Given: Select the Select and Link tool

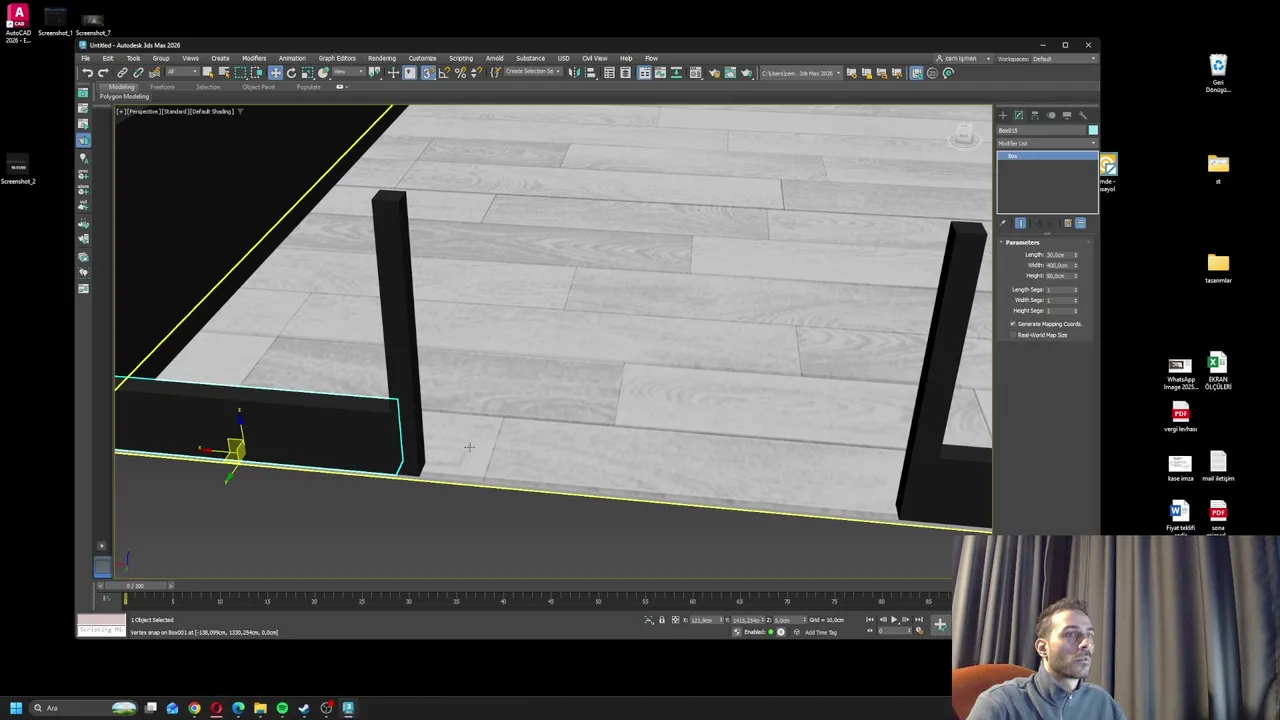Looking at the screenshot, I should point(122,72).
